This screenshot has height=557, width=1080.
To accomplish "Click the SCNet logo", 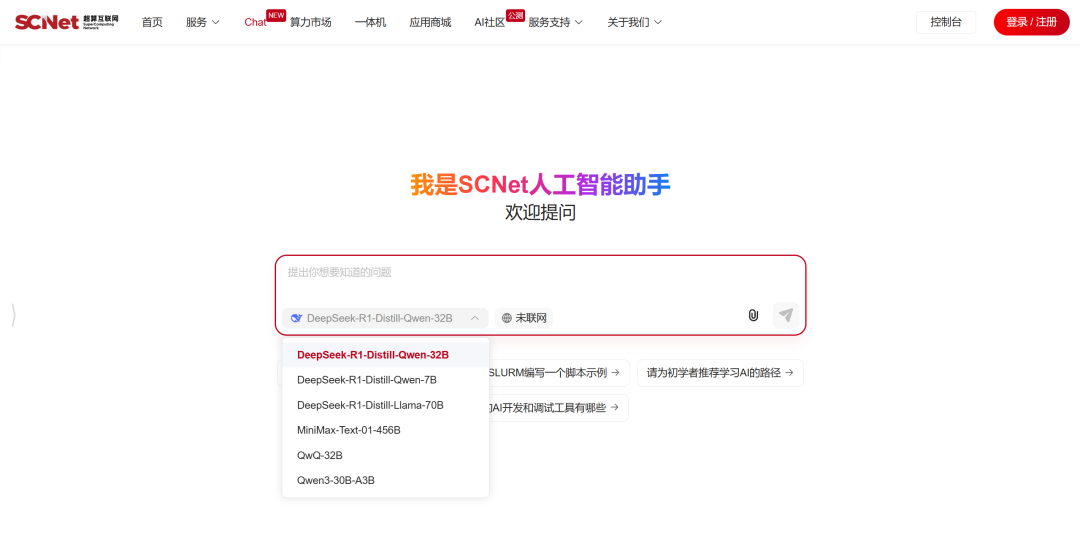I will click(66, 22).
